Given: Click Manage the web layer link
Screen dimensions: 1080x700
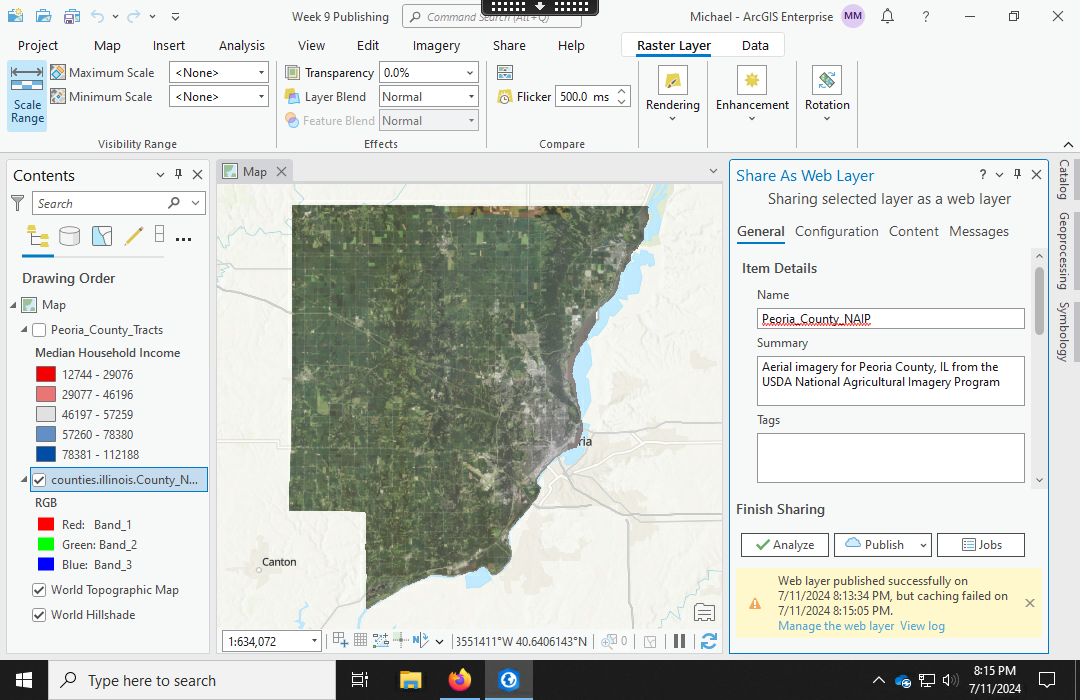Looking at the screenshot, I should coord(835,626).
